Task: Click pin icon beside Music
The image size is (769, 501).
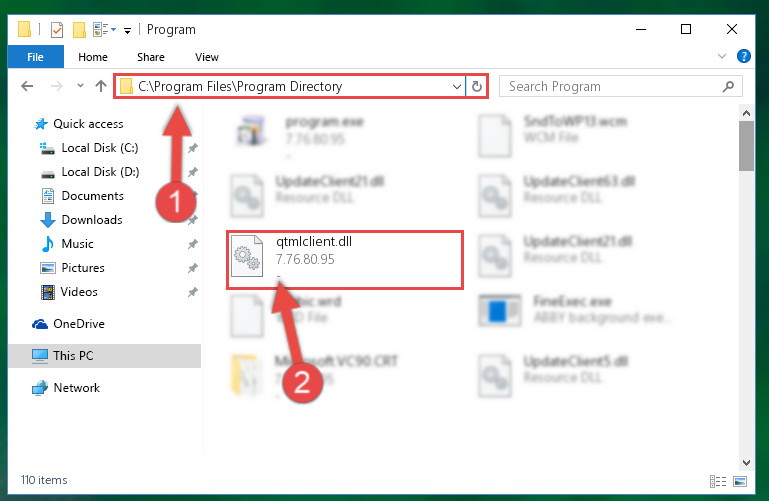Action: click(193, 244)
